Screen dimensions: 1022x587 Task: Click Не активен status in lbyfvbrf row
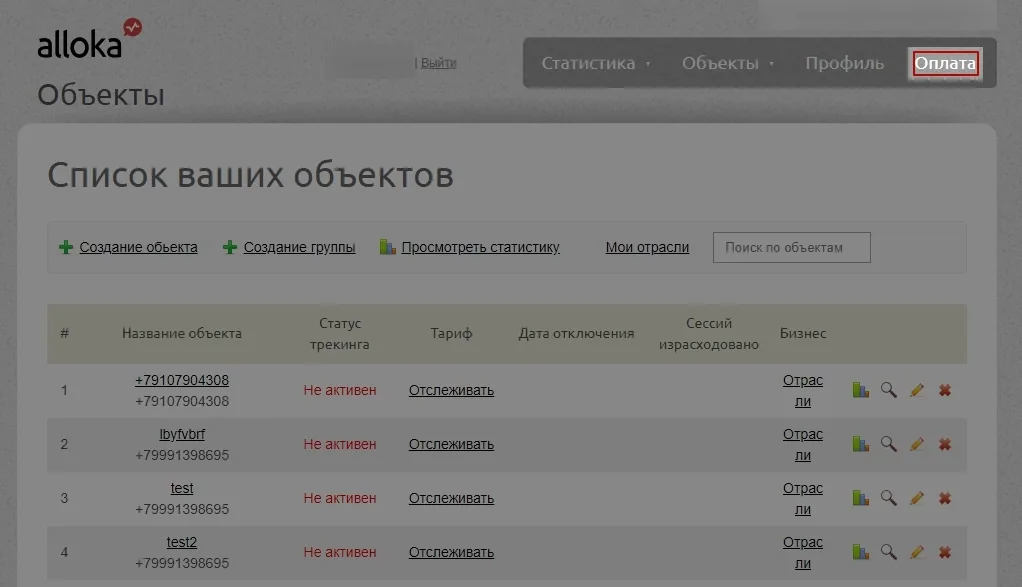[x=340, y=444]
